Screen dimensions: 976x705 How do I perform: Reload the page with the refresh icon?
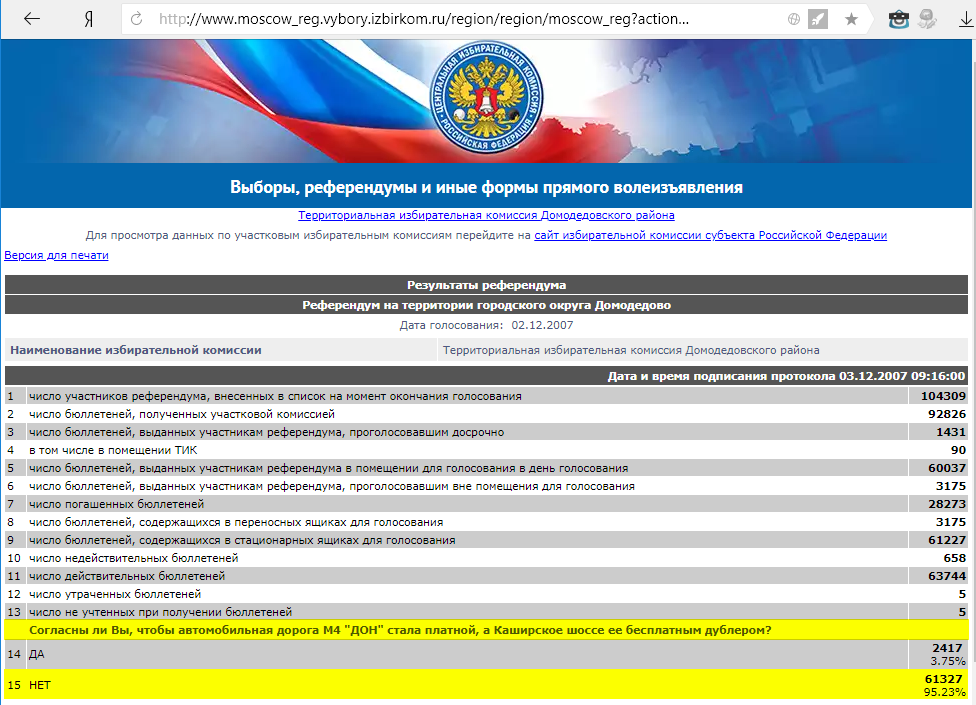[136, 19]
